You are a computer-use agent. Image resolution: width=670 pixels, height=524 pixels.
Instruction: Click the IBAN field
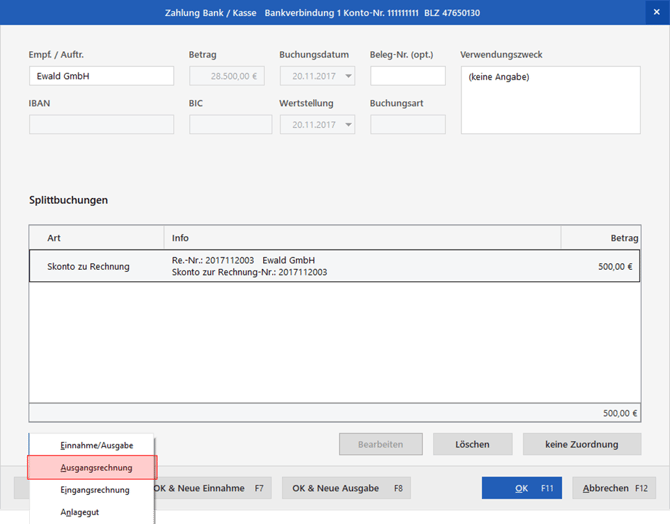tap(101, 125)
